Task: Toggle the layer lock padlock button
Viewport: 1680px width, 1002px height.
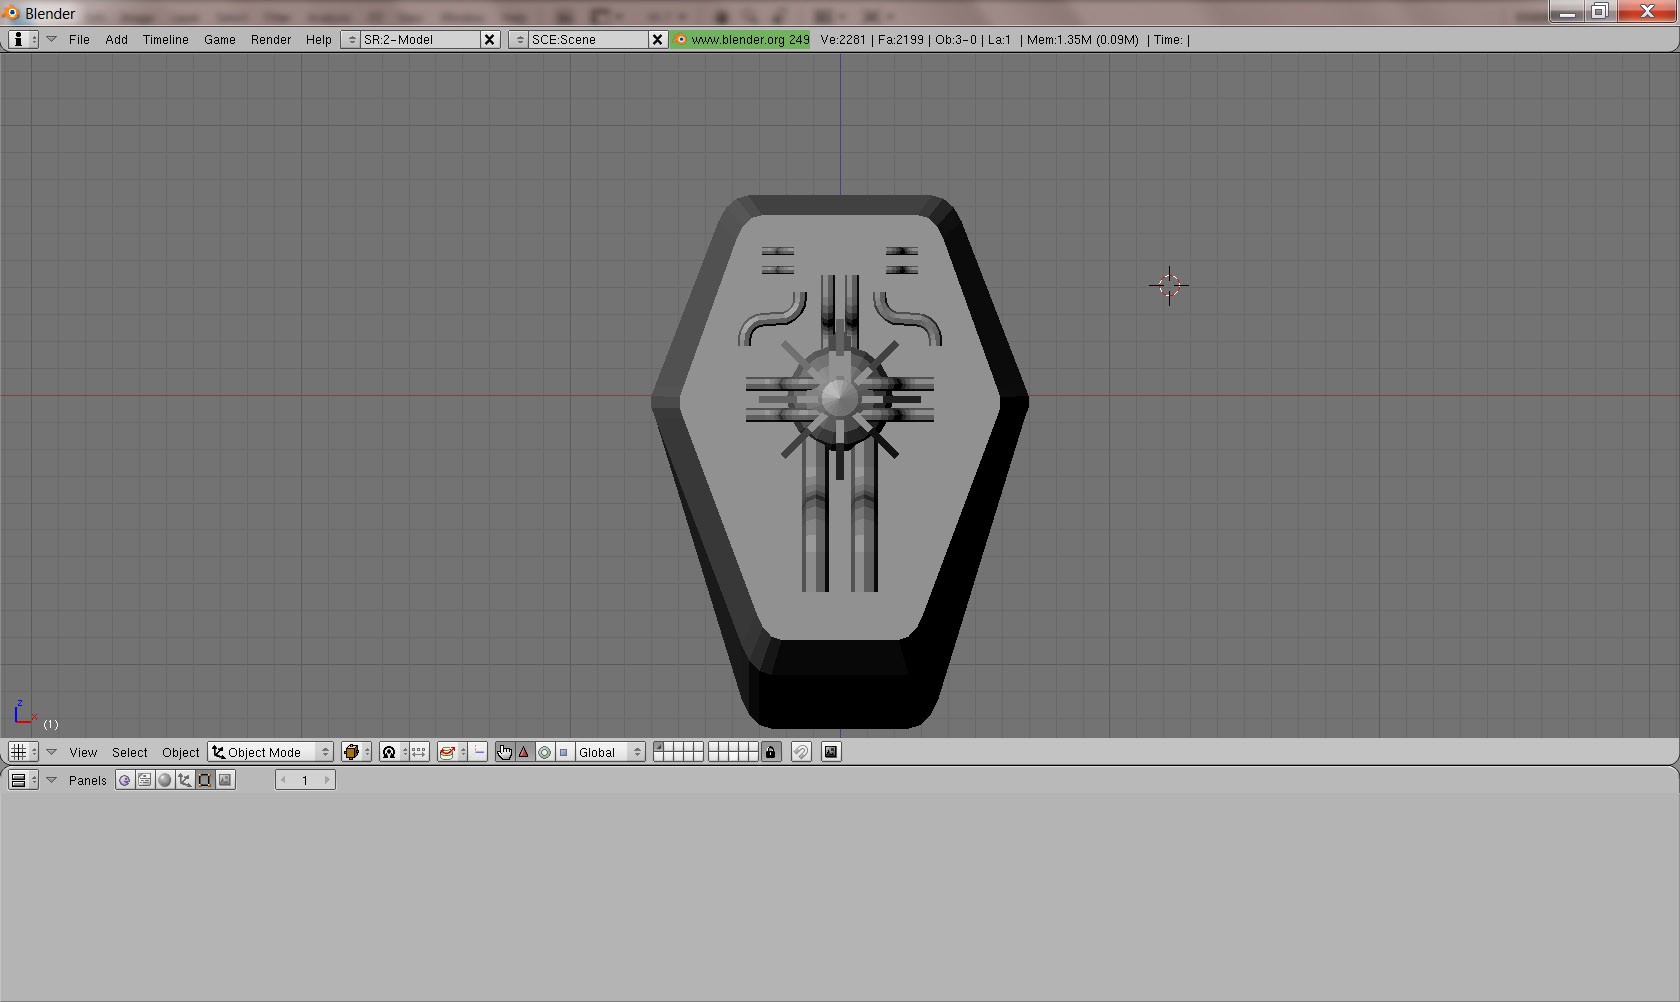Action: pos(770,752)
